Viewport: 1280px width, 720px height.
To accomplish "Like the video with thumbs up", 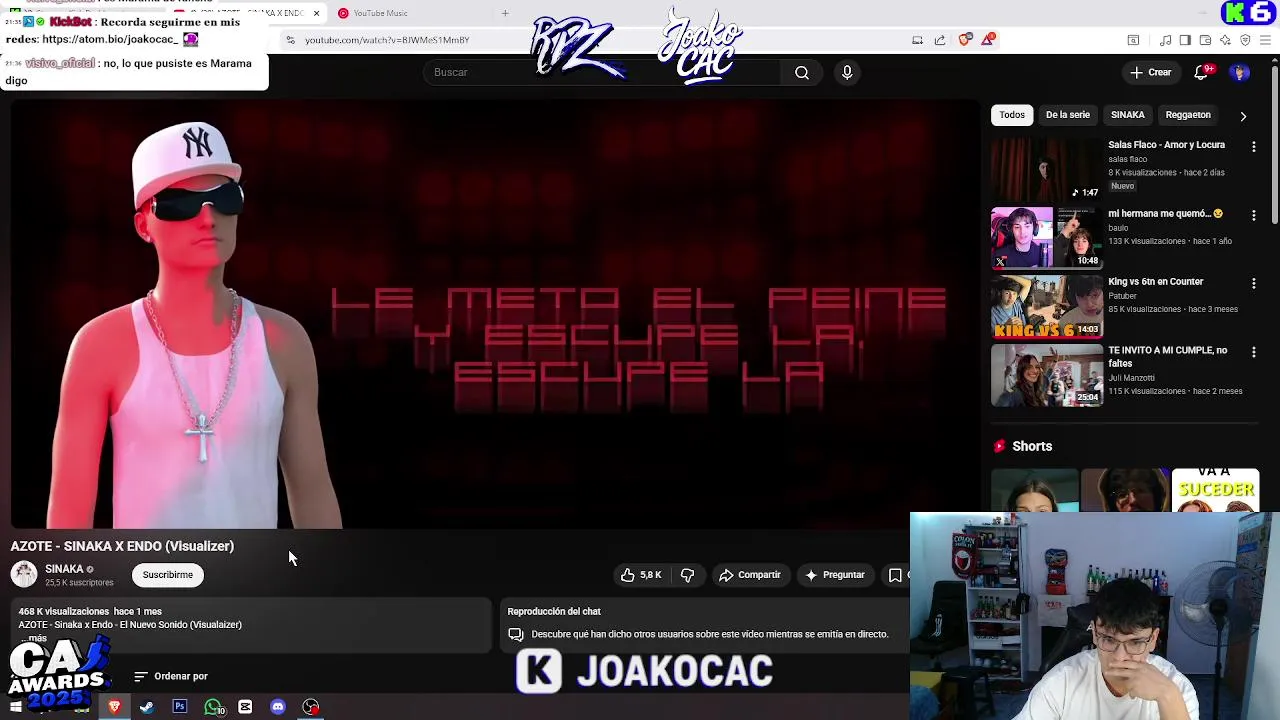I will (x=641, y=575).
